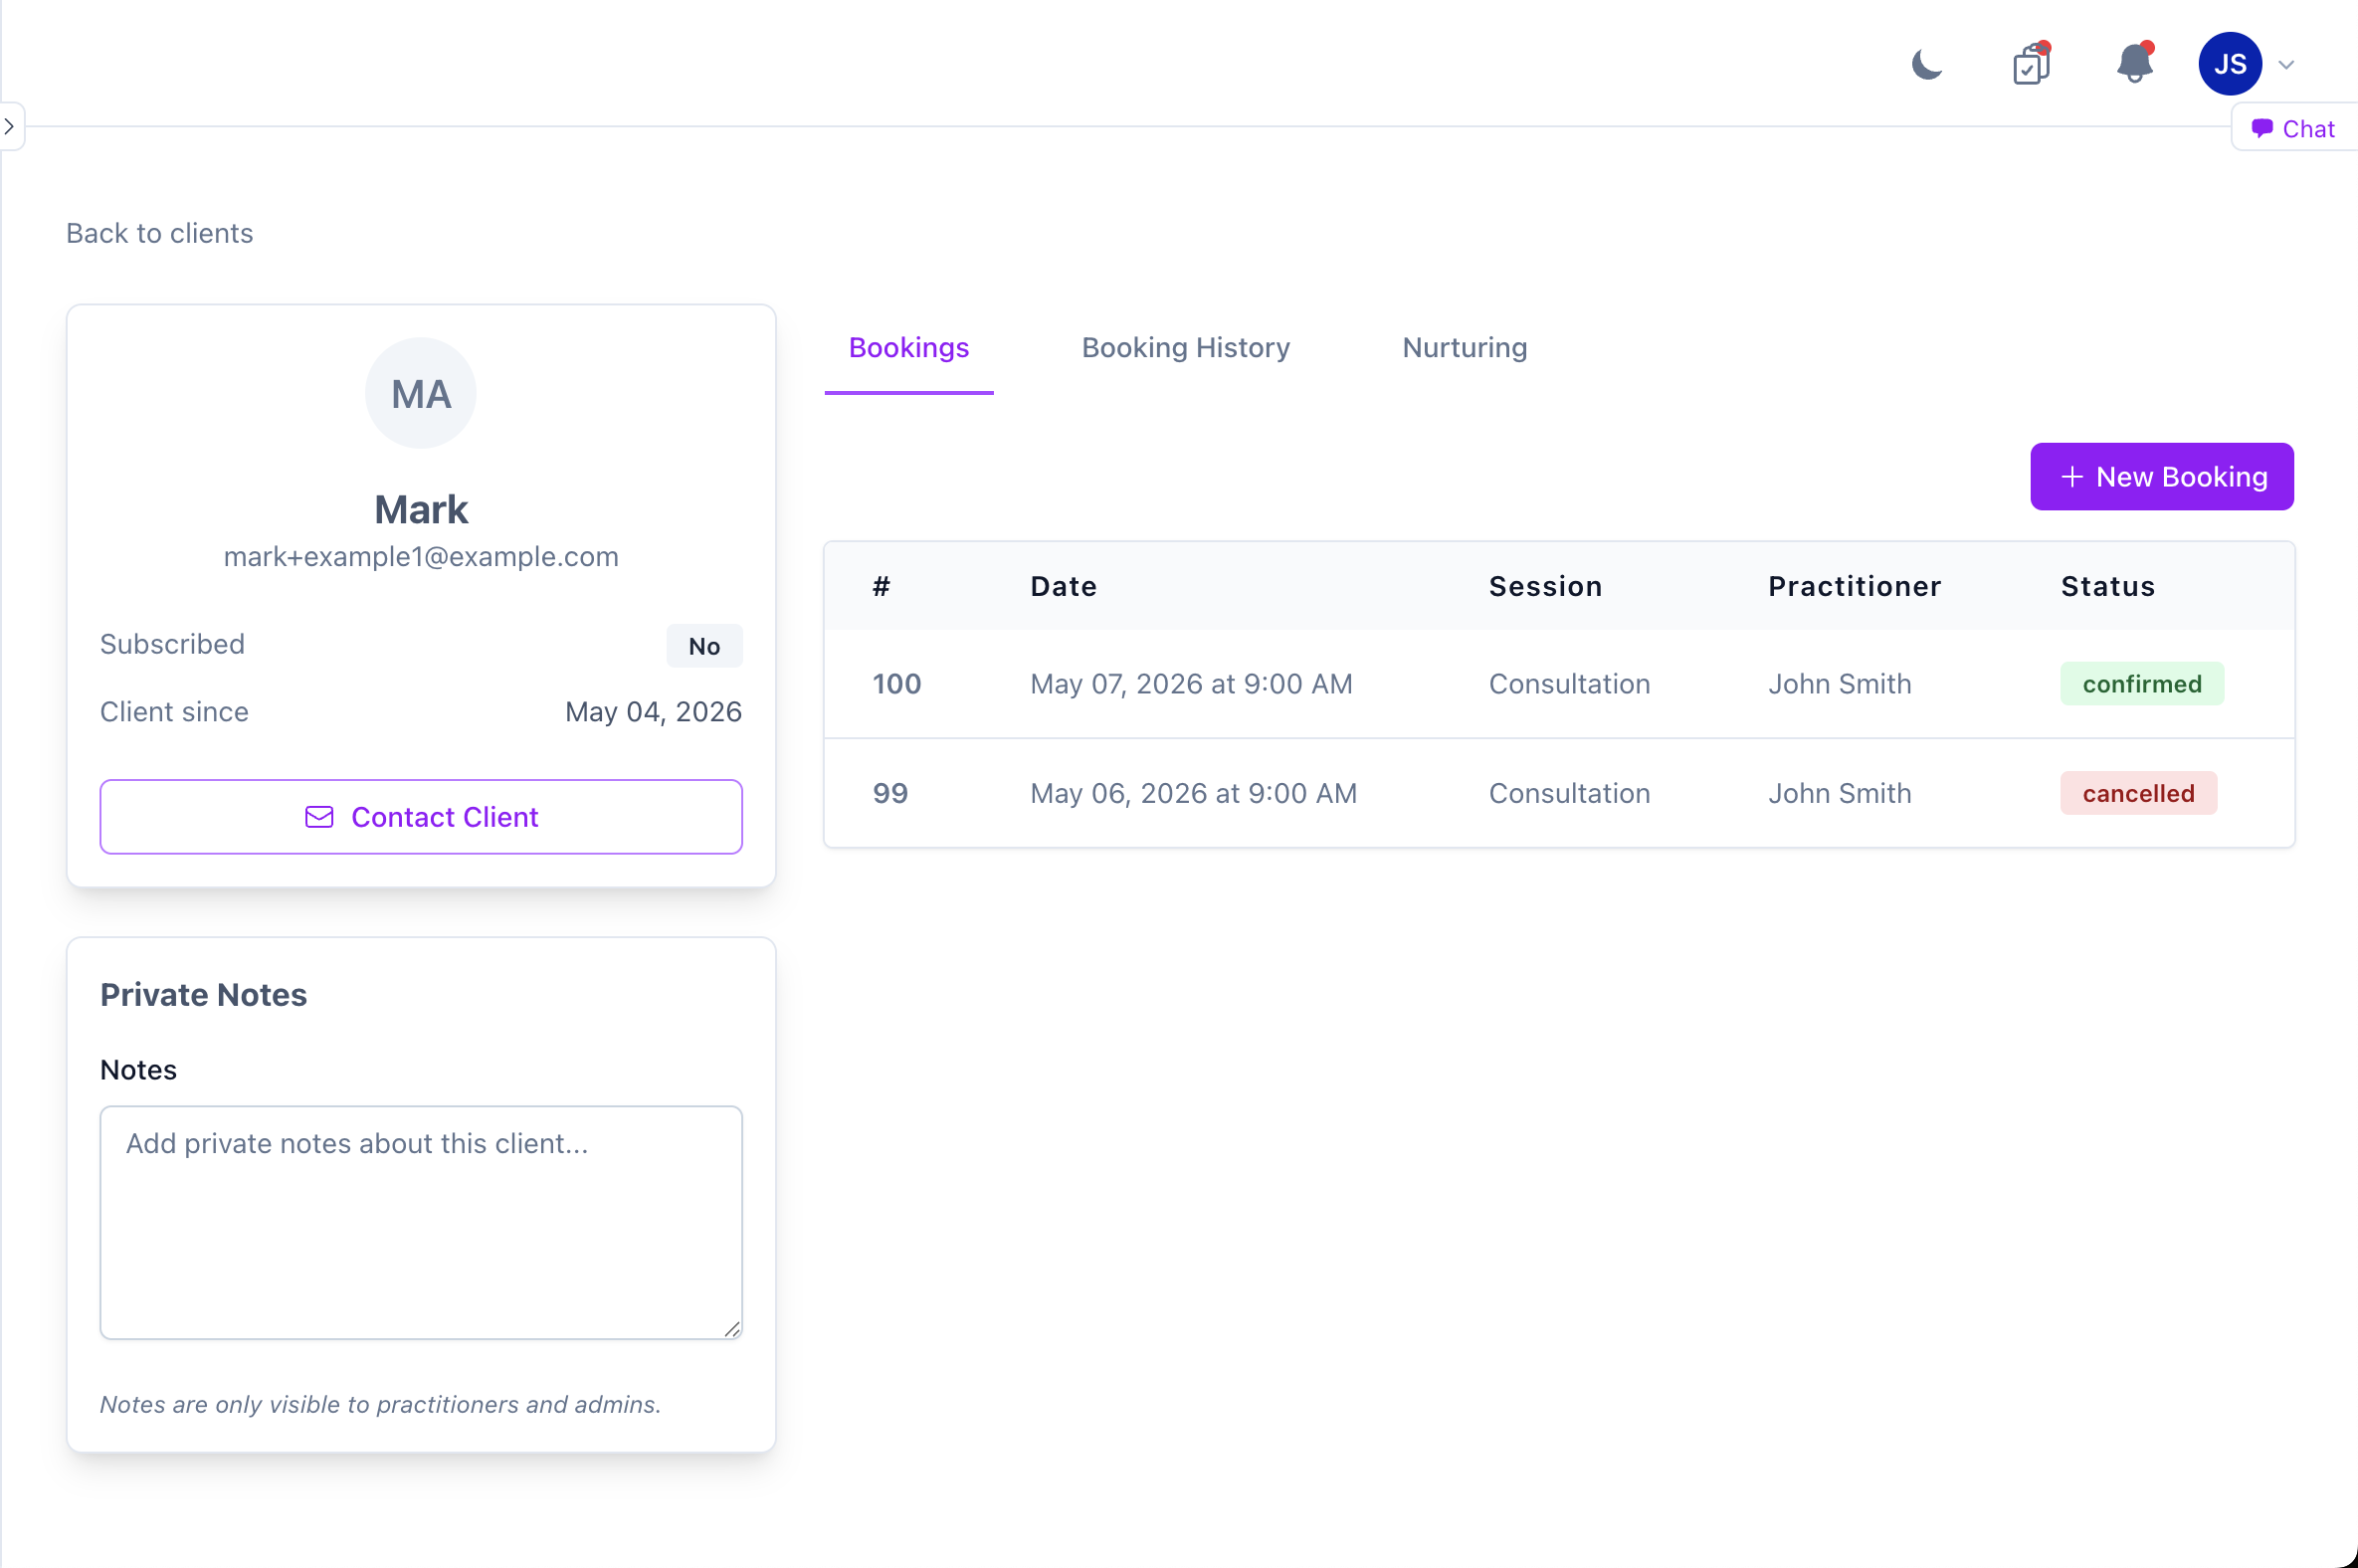Click the mark+example1@example.com email

pos(421,557)
